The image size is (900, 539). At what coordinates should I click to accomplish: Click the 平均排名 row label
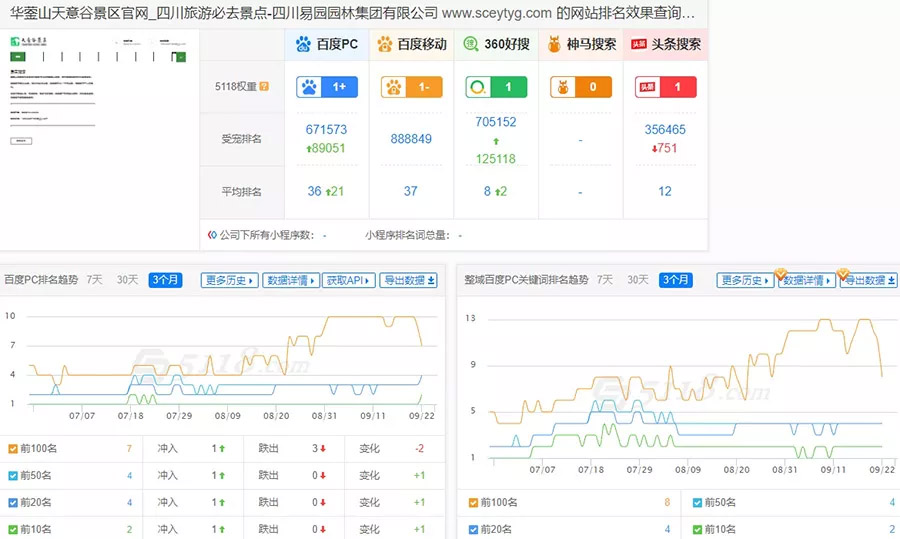(241, 191)
